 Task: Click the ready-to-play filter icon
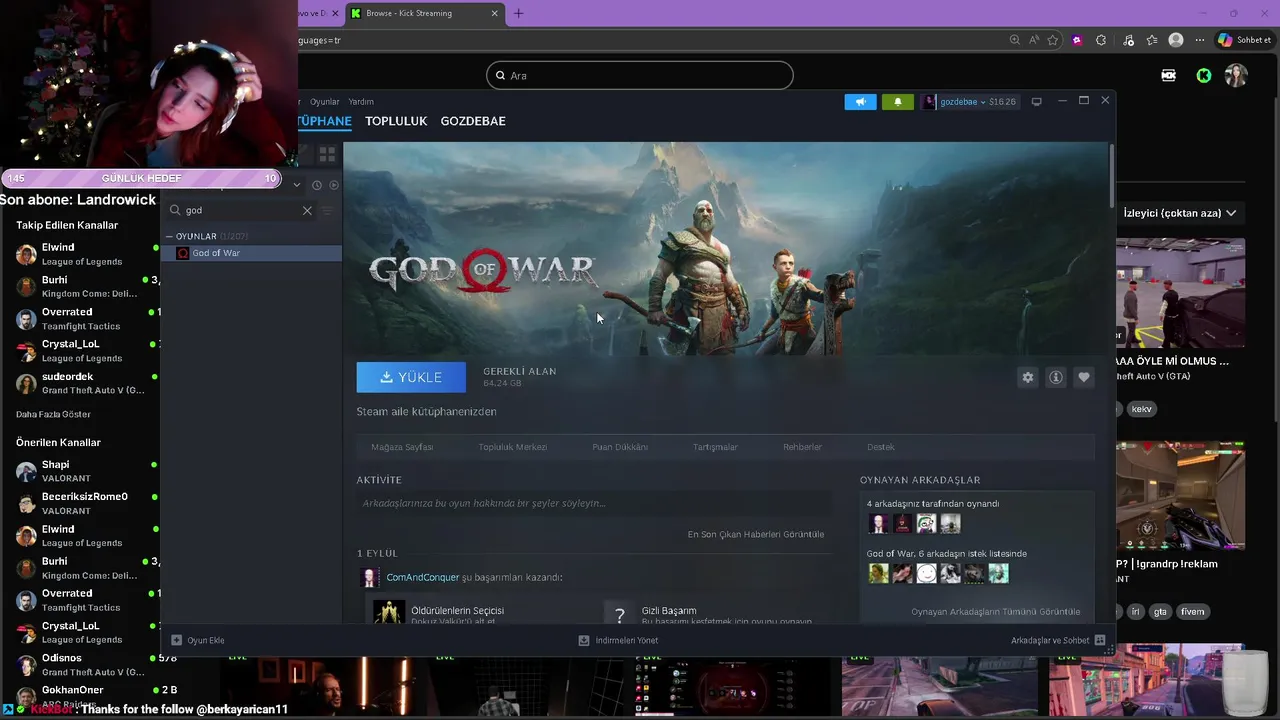pyautogui.click(x=334, y=185)
